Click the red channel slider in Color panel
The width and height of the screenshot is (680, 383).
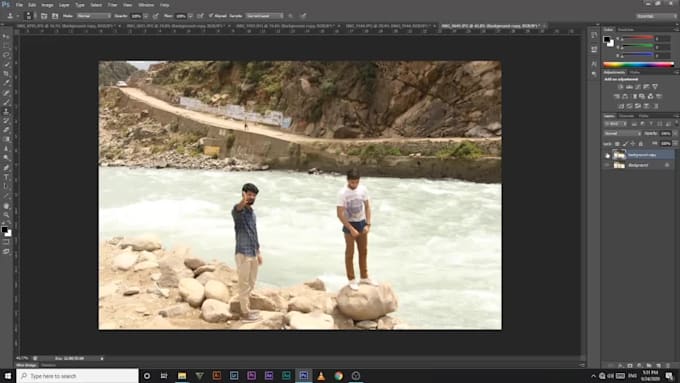(x=638, y=38)
